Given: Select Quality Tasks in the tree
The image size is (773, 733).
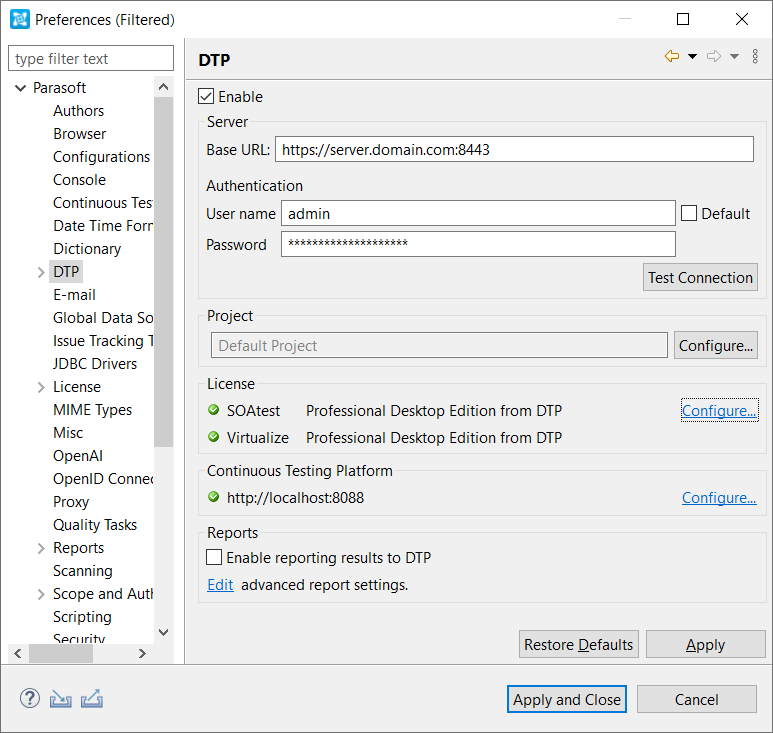Looking at the screenshot, I should tap(95, 525).
